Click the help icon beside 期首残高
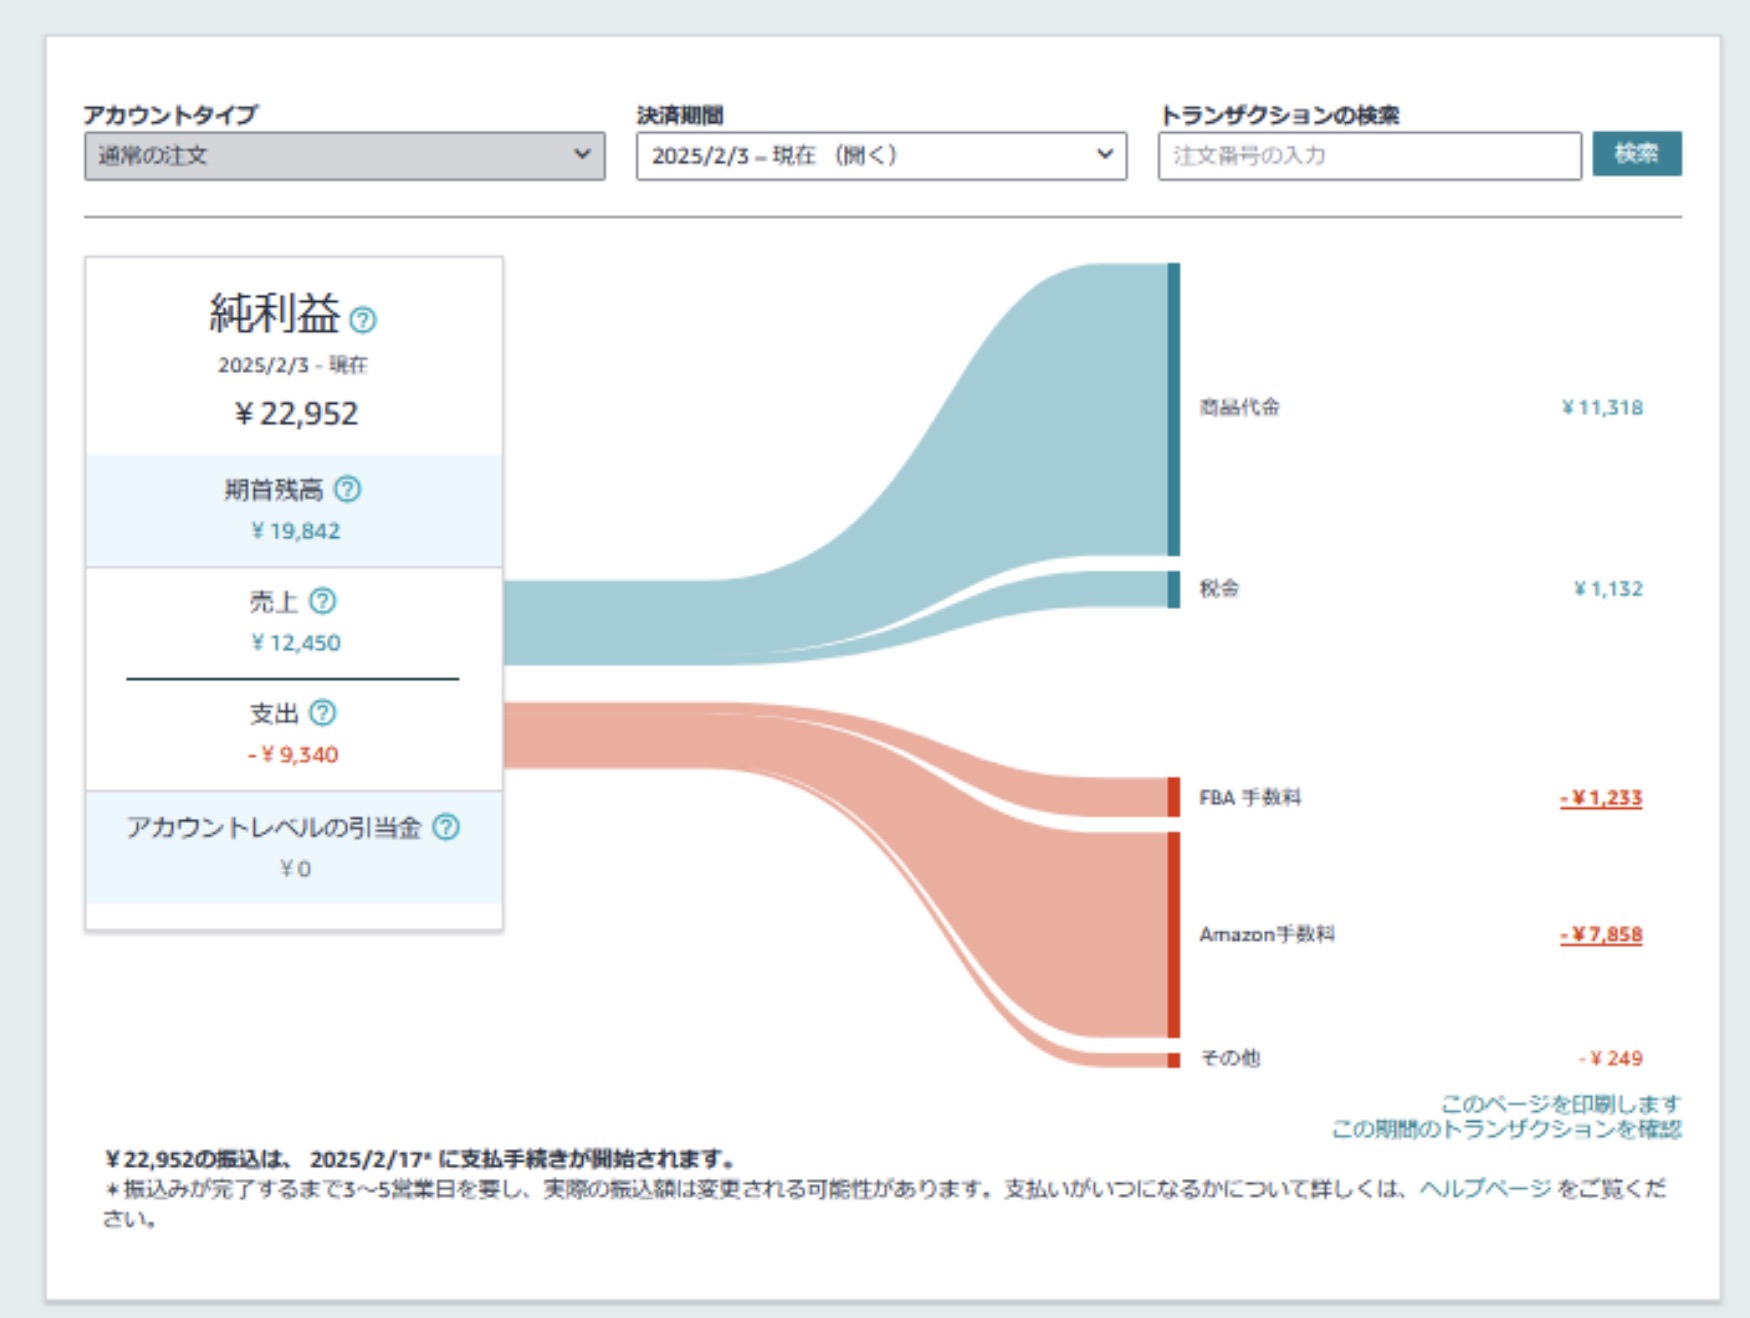Screen dimensions: 1750x1318 point(347,489)
